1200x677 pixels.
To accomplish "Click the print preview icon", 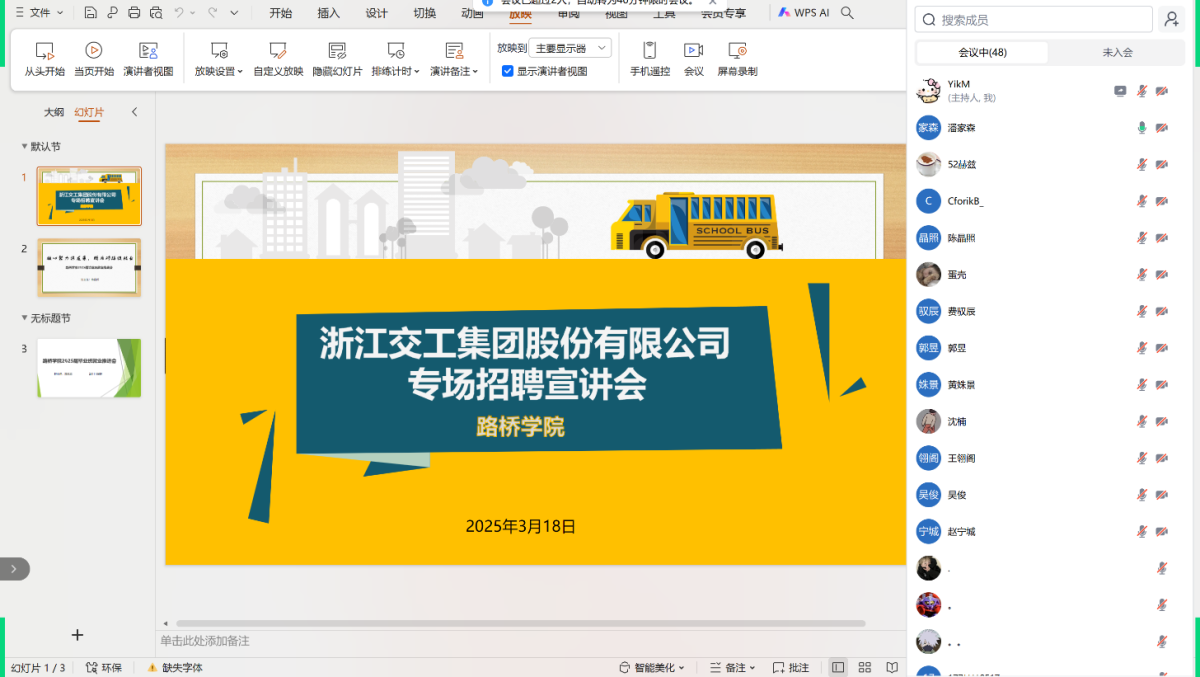I will tap(155, 13).
